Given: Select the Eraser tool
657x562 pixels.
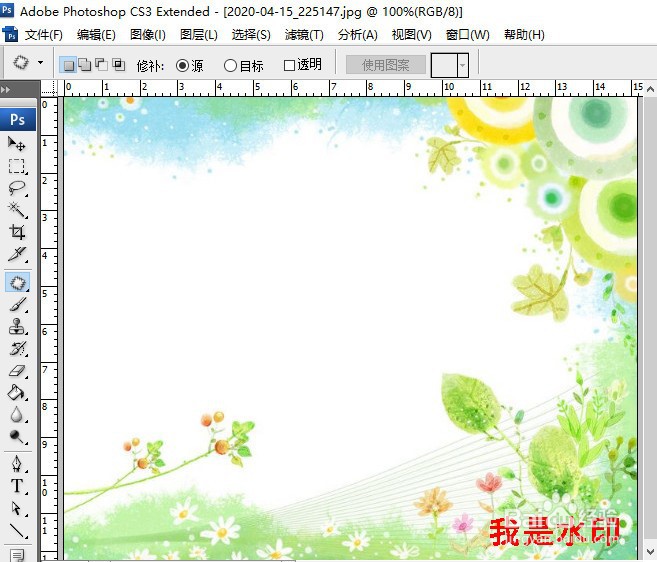Looking at the screenshot, I should pos(17,371).
